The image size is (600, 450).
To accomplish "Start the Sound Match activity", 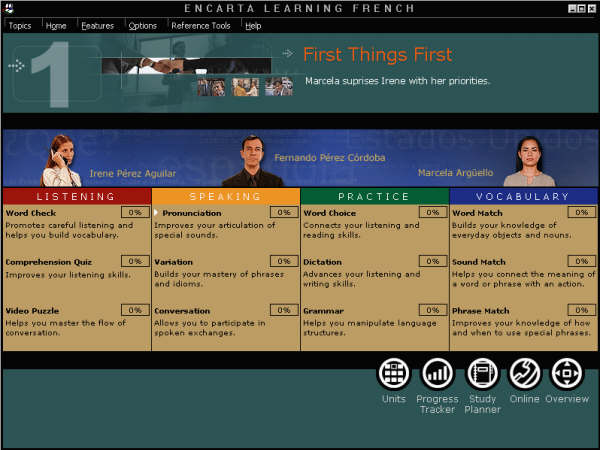I will [x=479, y=262].
